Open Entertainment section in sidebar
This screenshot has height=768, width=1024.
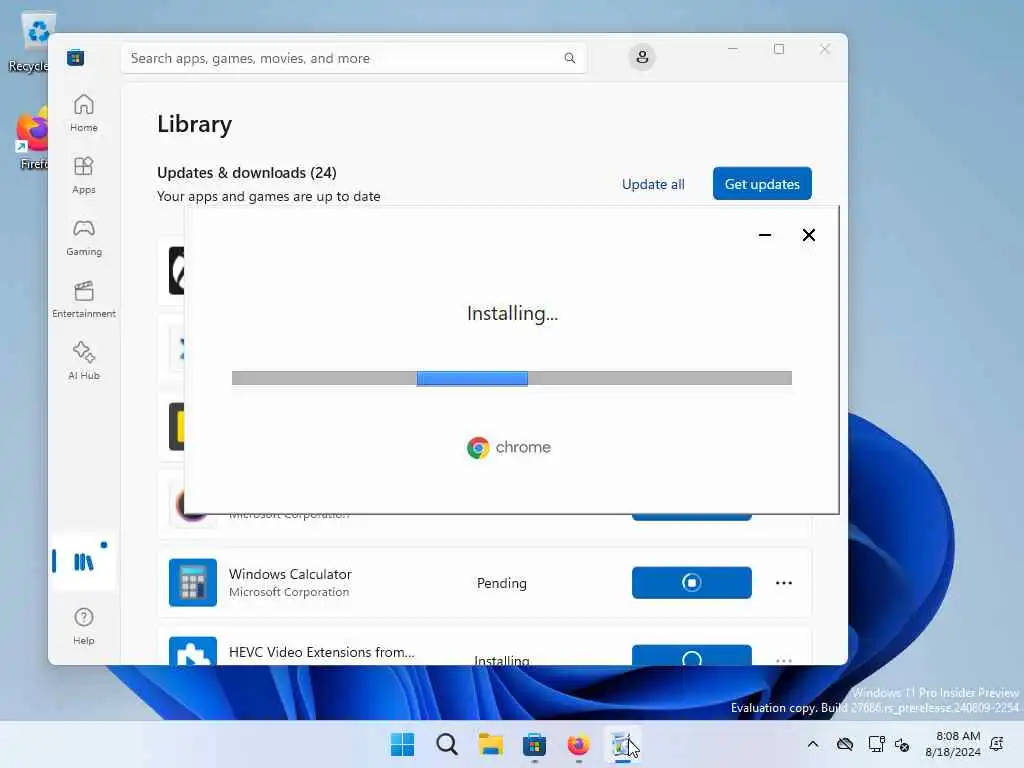(84, 299)
